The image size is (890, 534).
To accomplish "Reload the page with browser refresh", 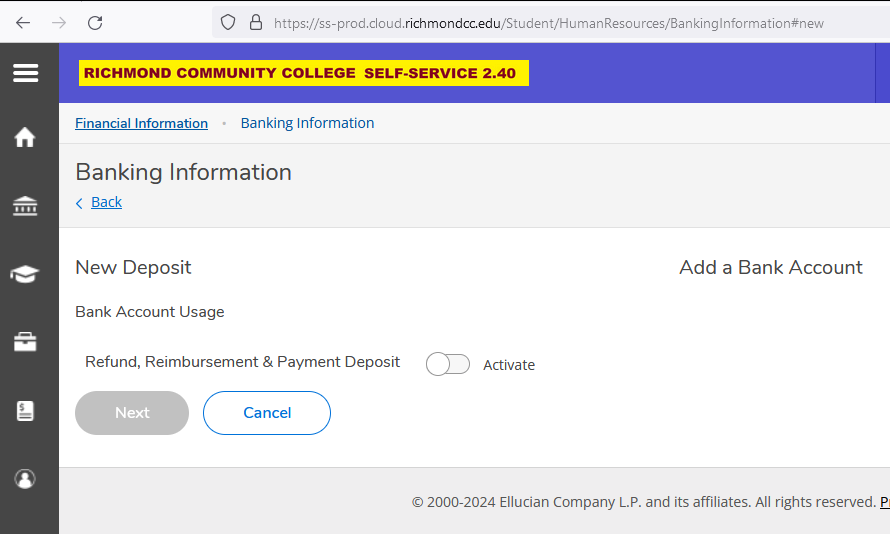I will (95, 22).
